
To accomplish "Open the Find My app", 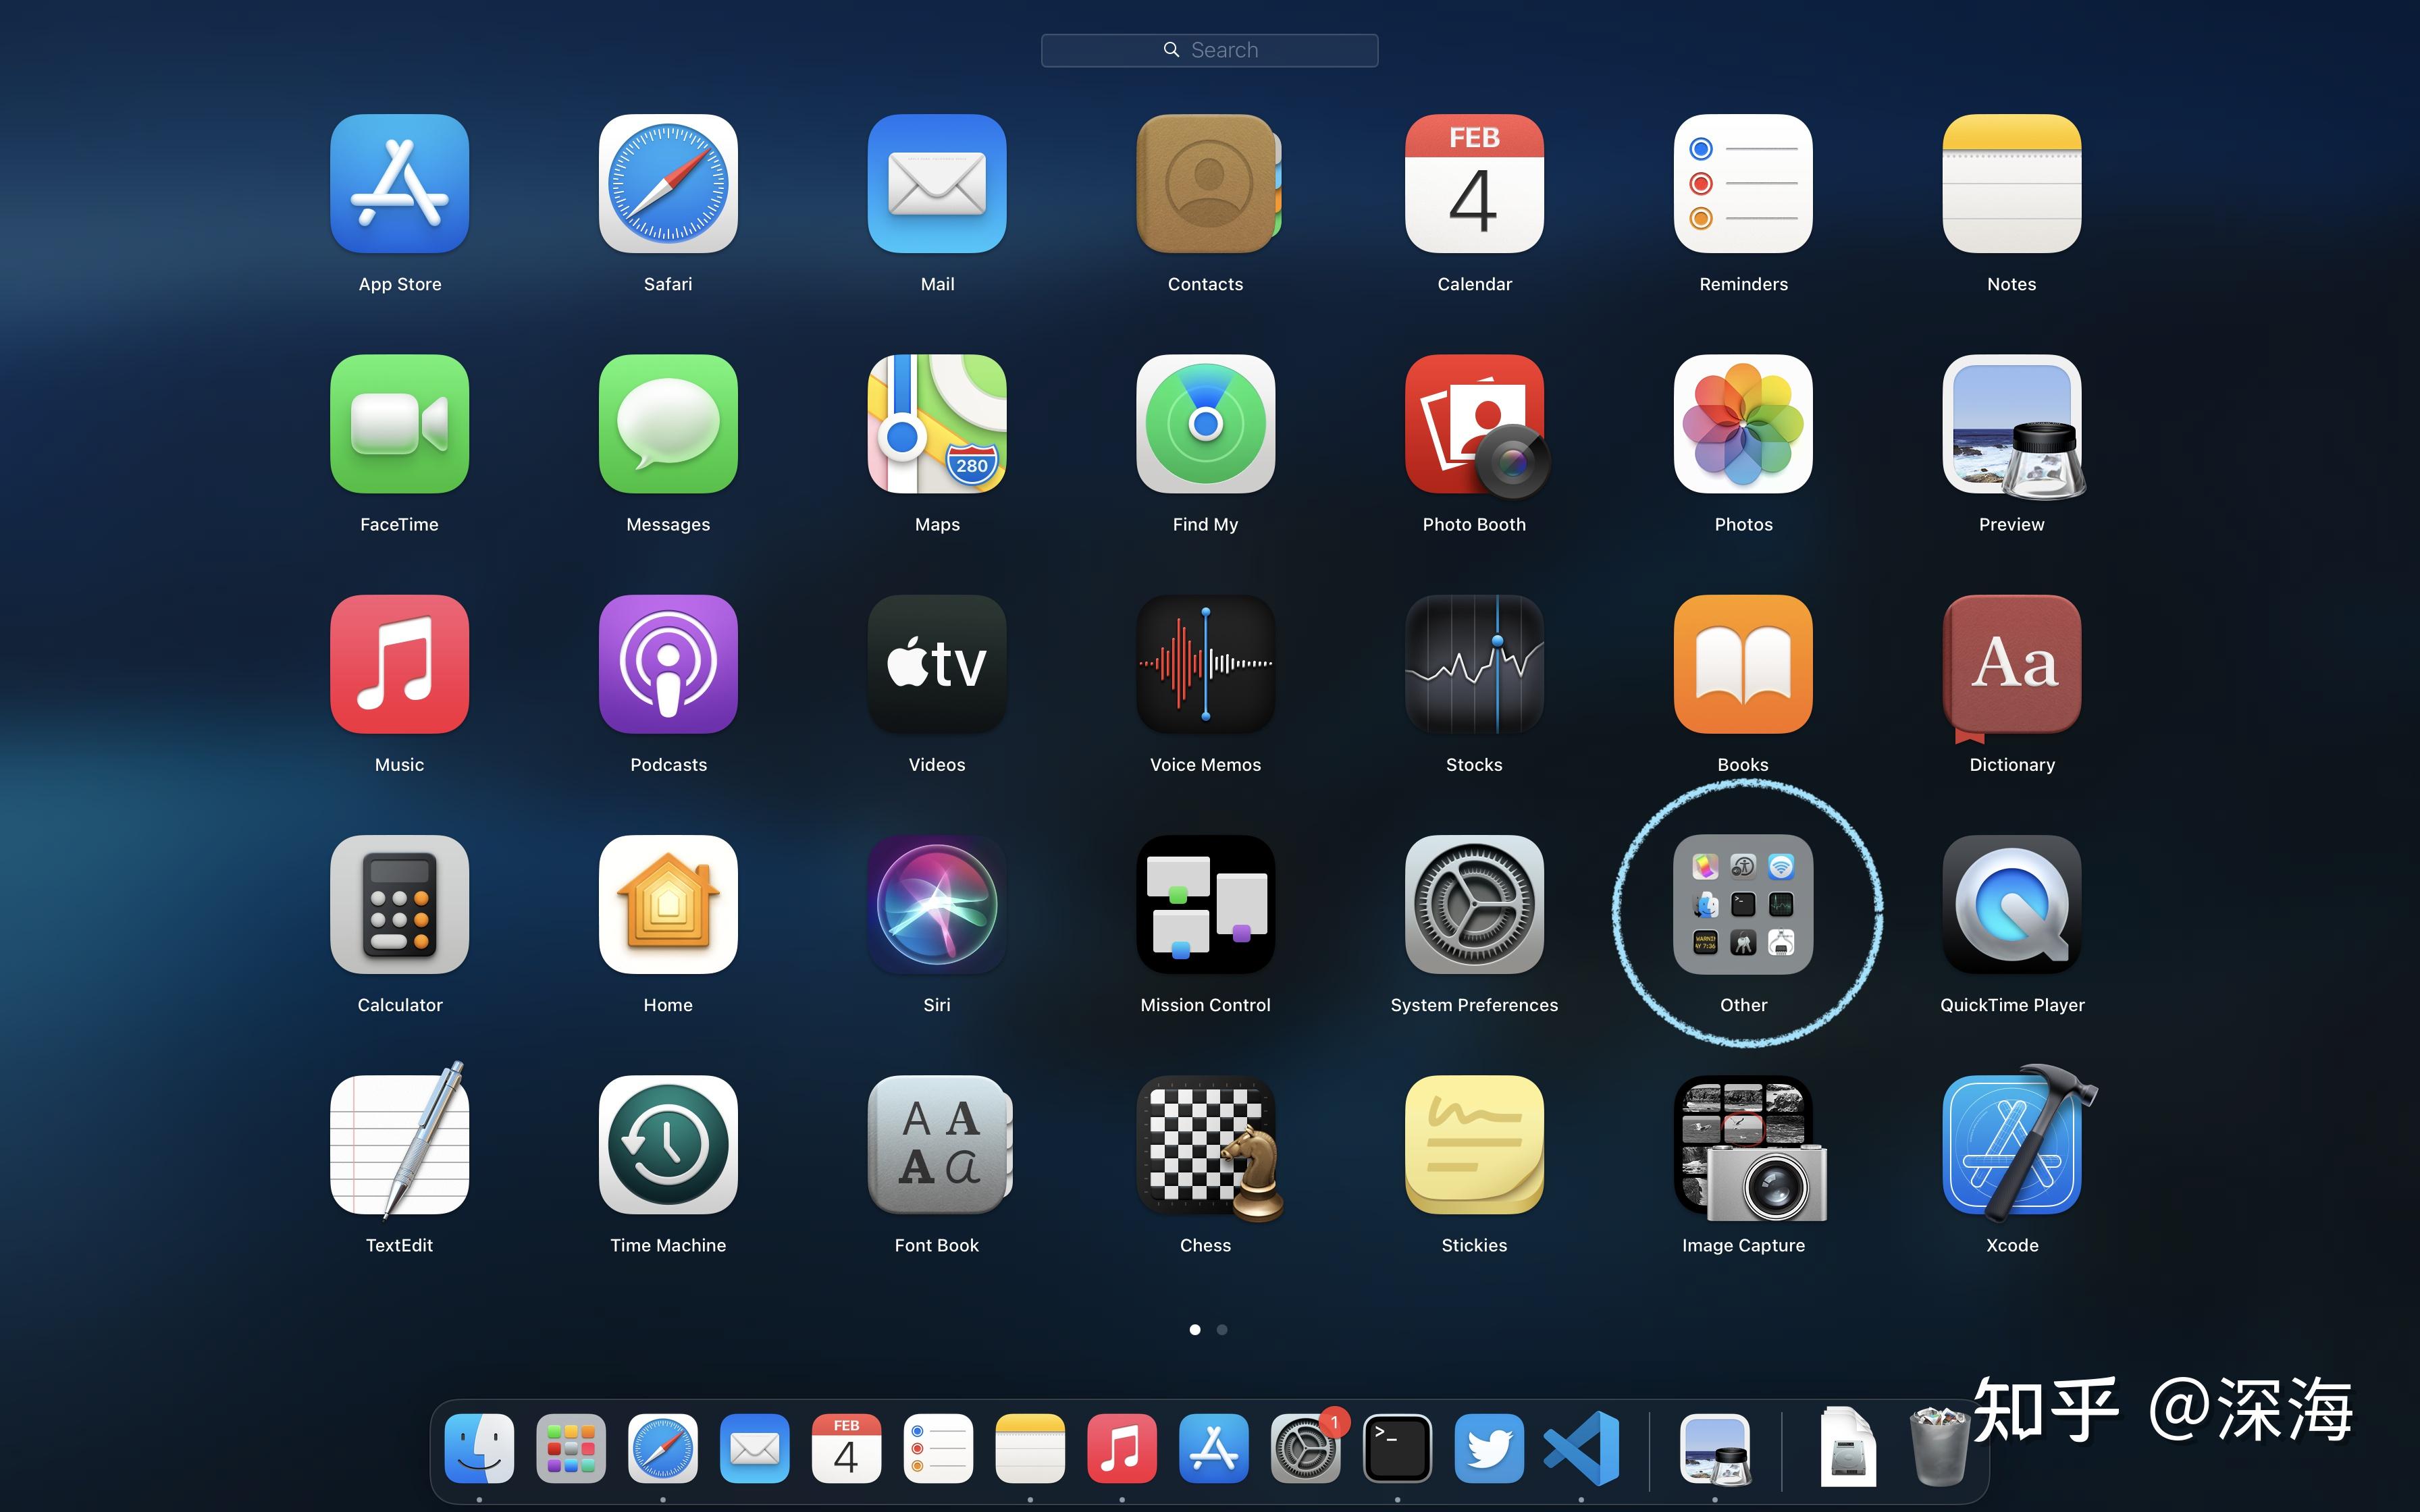I will 1206,424.
